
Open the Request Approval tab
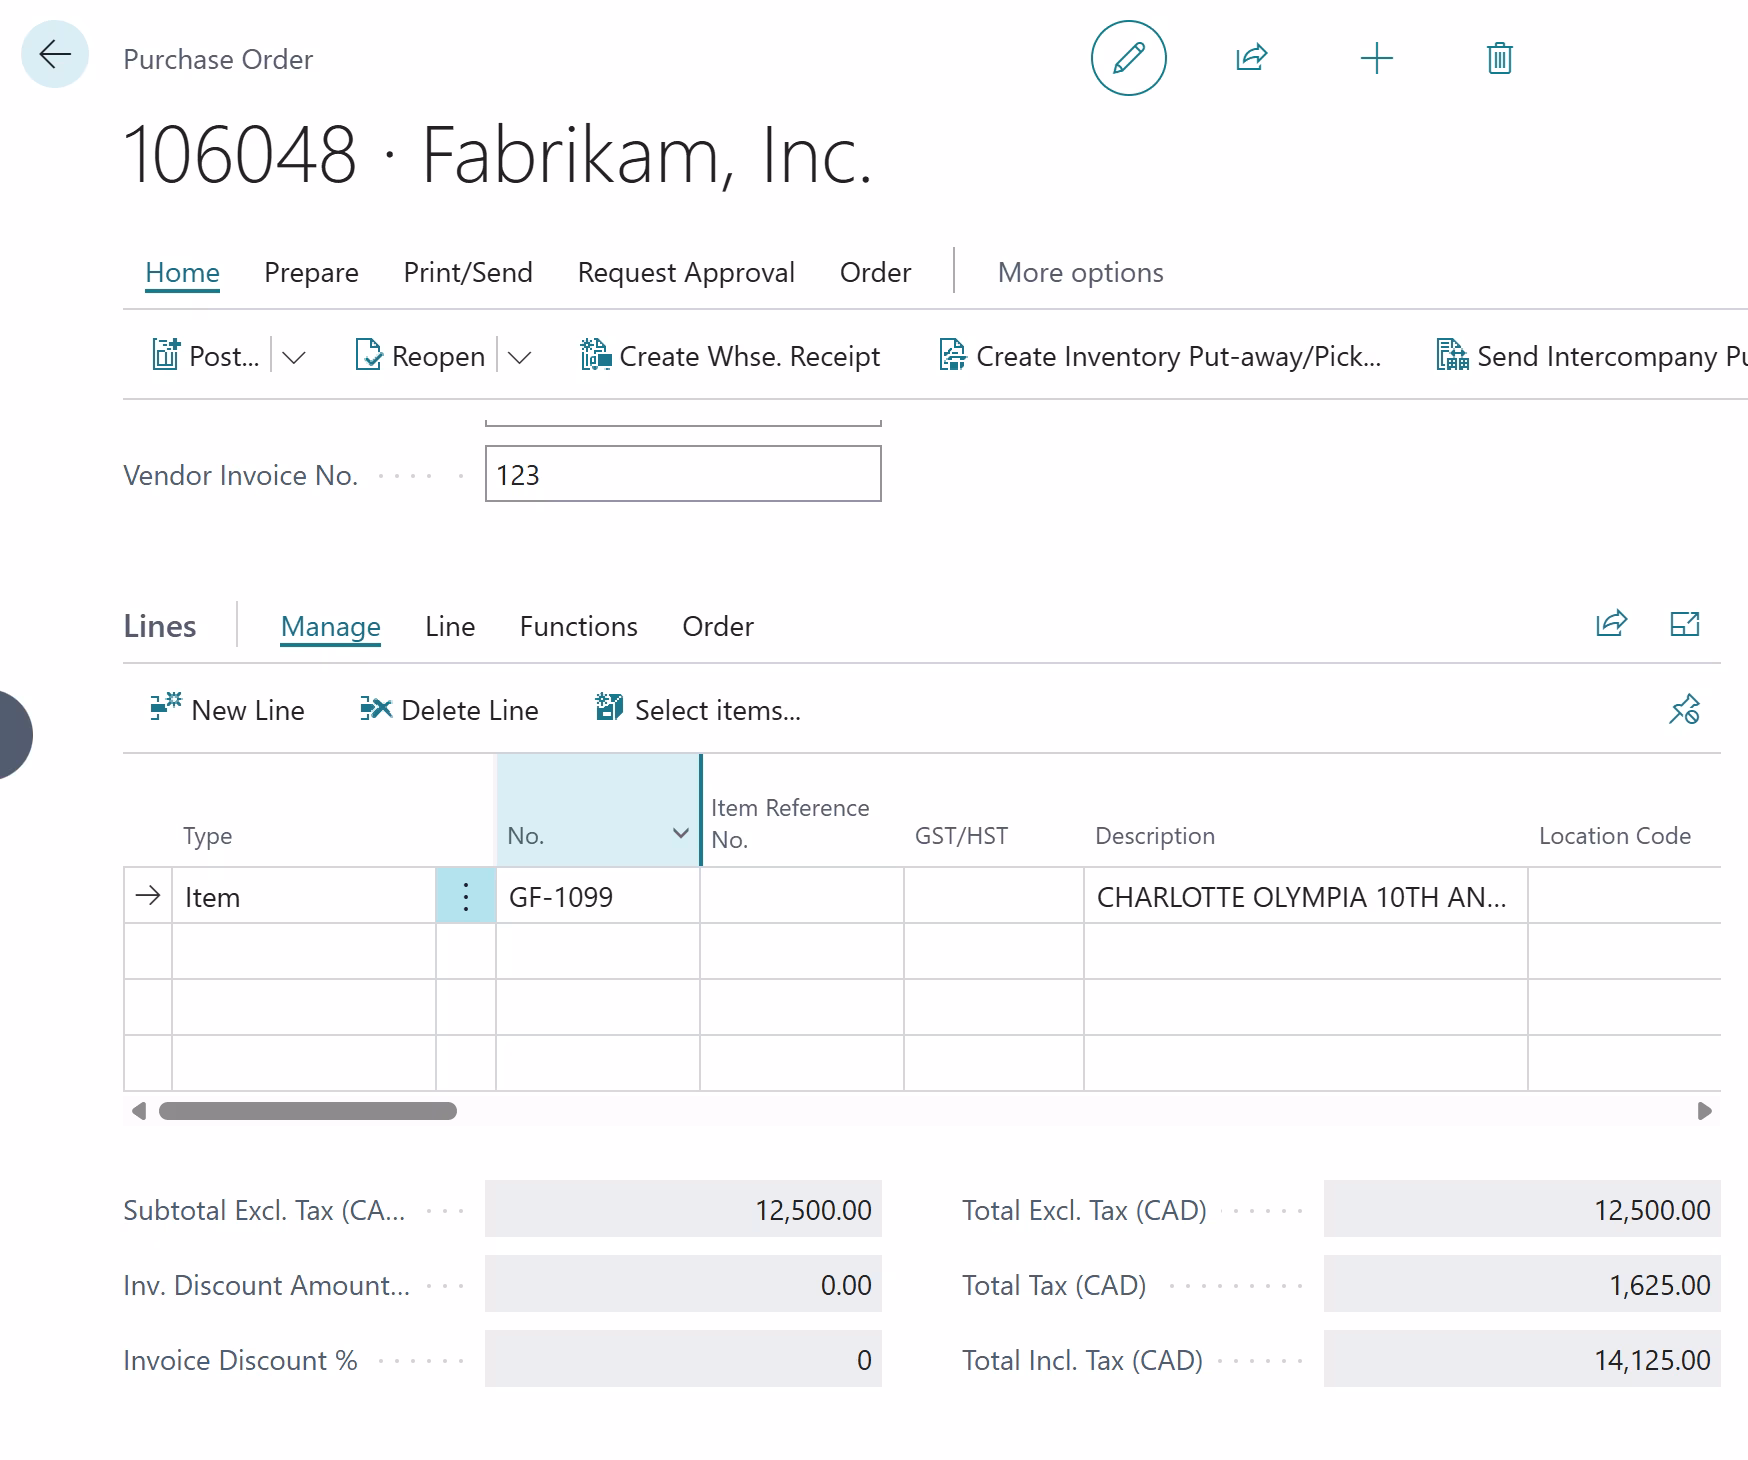(x=686, y=272)
